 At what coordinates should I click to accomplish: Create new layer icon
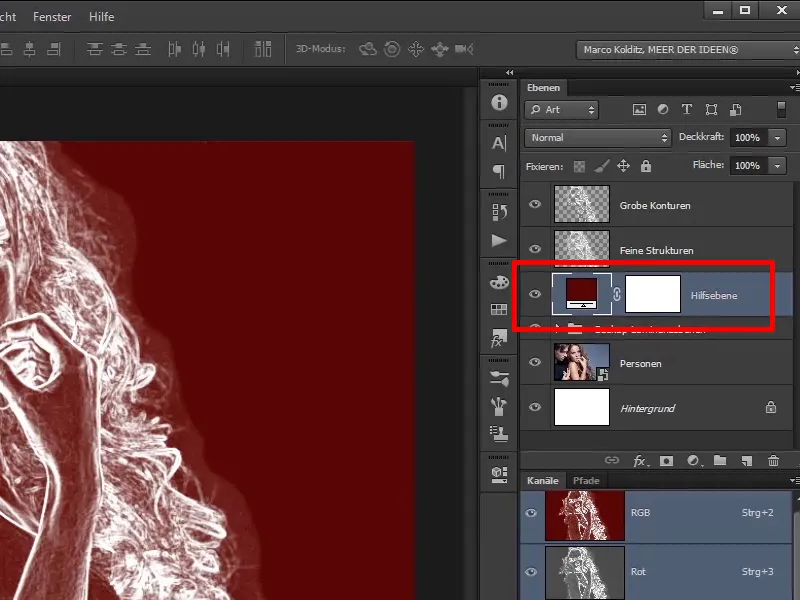tap(747, 461)
